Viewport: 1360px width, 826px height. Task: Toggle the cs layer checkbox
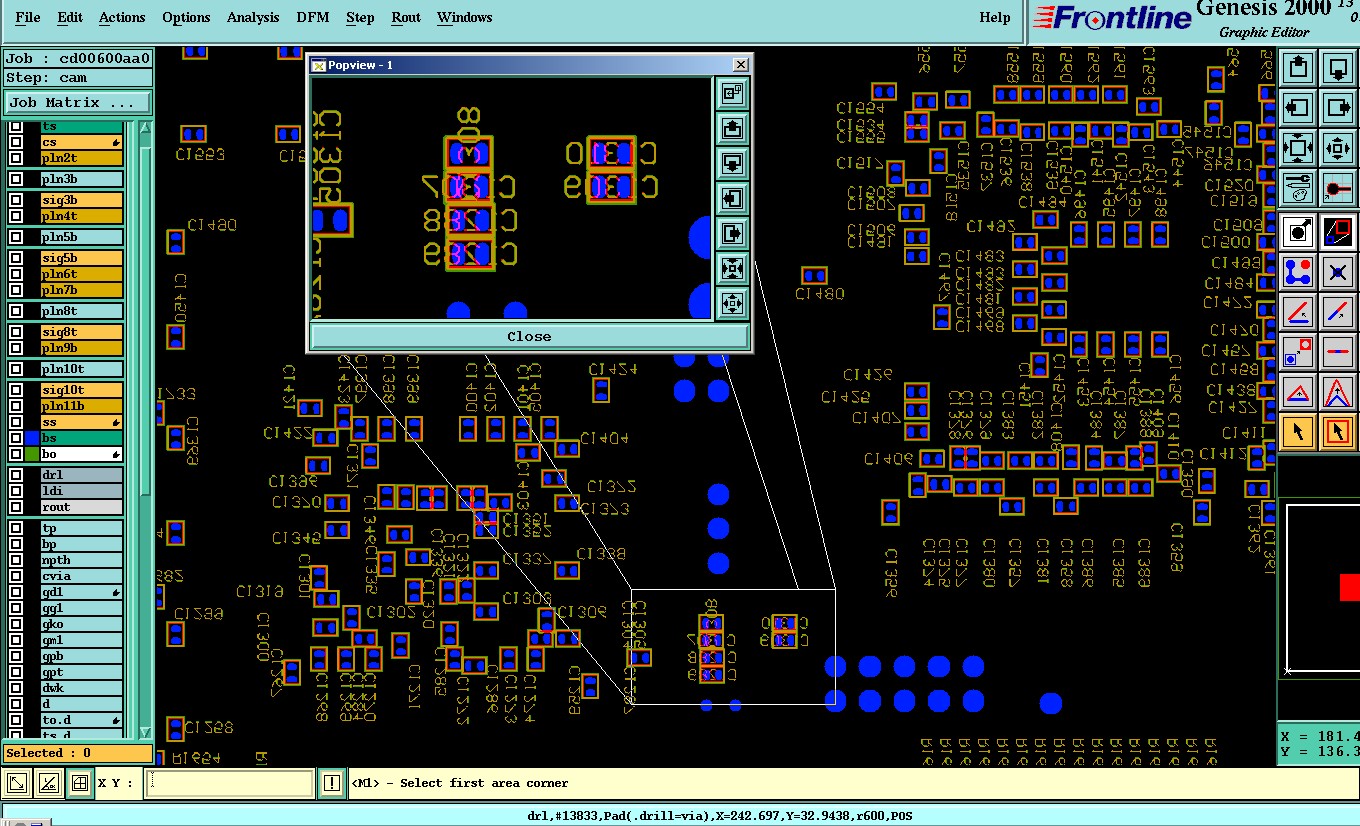[16, 143]
